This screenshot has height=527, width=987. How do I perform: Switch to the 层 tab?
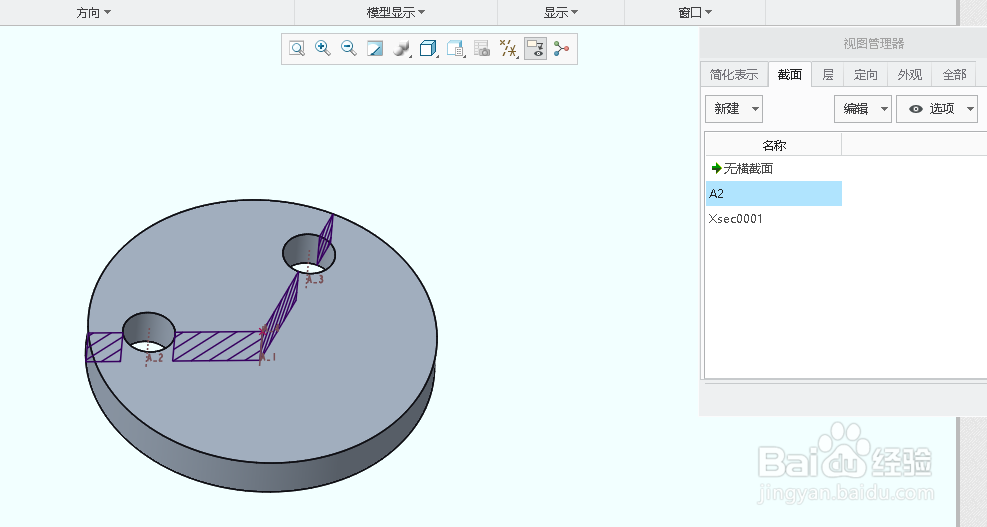(x=828, y=74)
